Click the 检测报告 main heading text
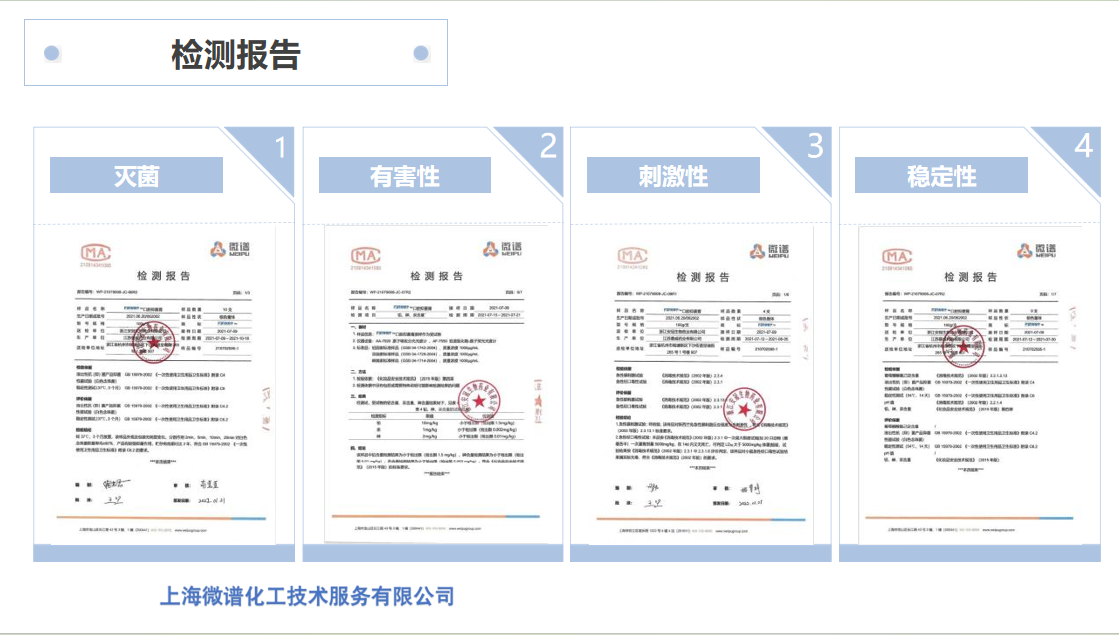The height and width of the screenshot is (635, 1119). tap(236, 54)
